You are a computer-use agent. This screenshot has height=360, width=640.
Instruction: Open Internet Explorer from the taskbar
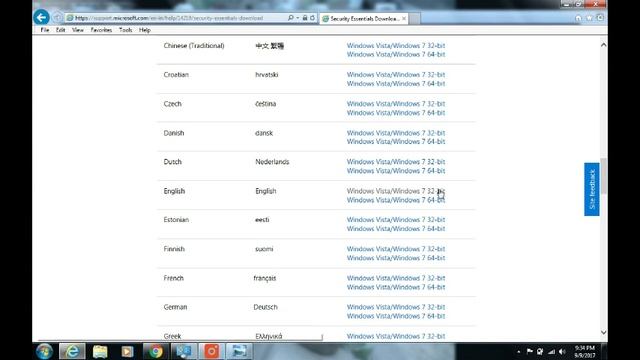72,351
